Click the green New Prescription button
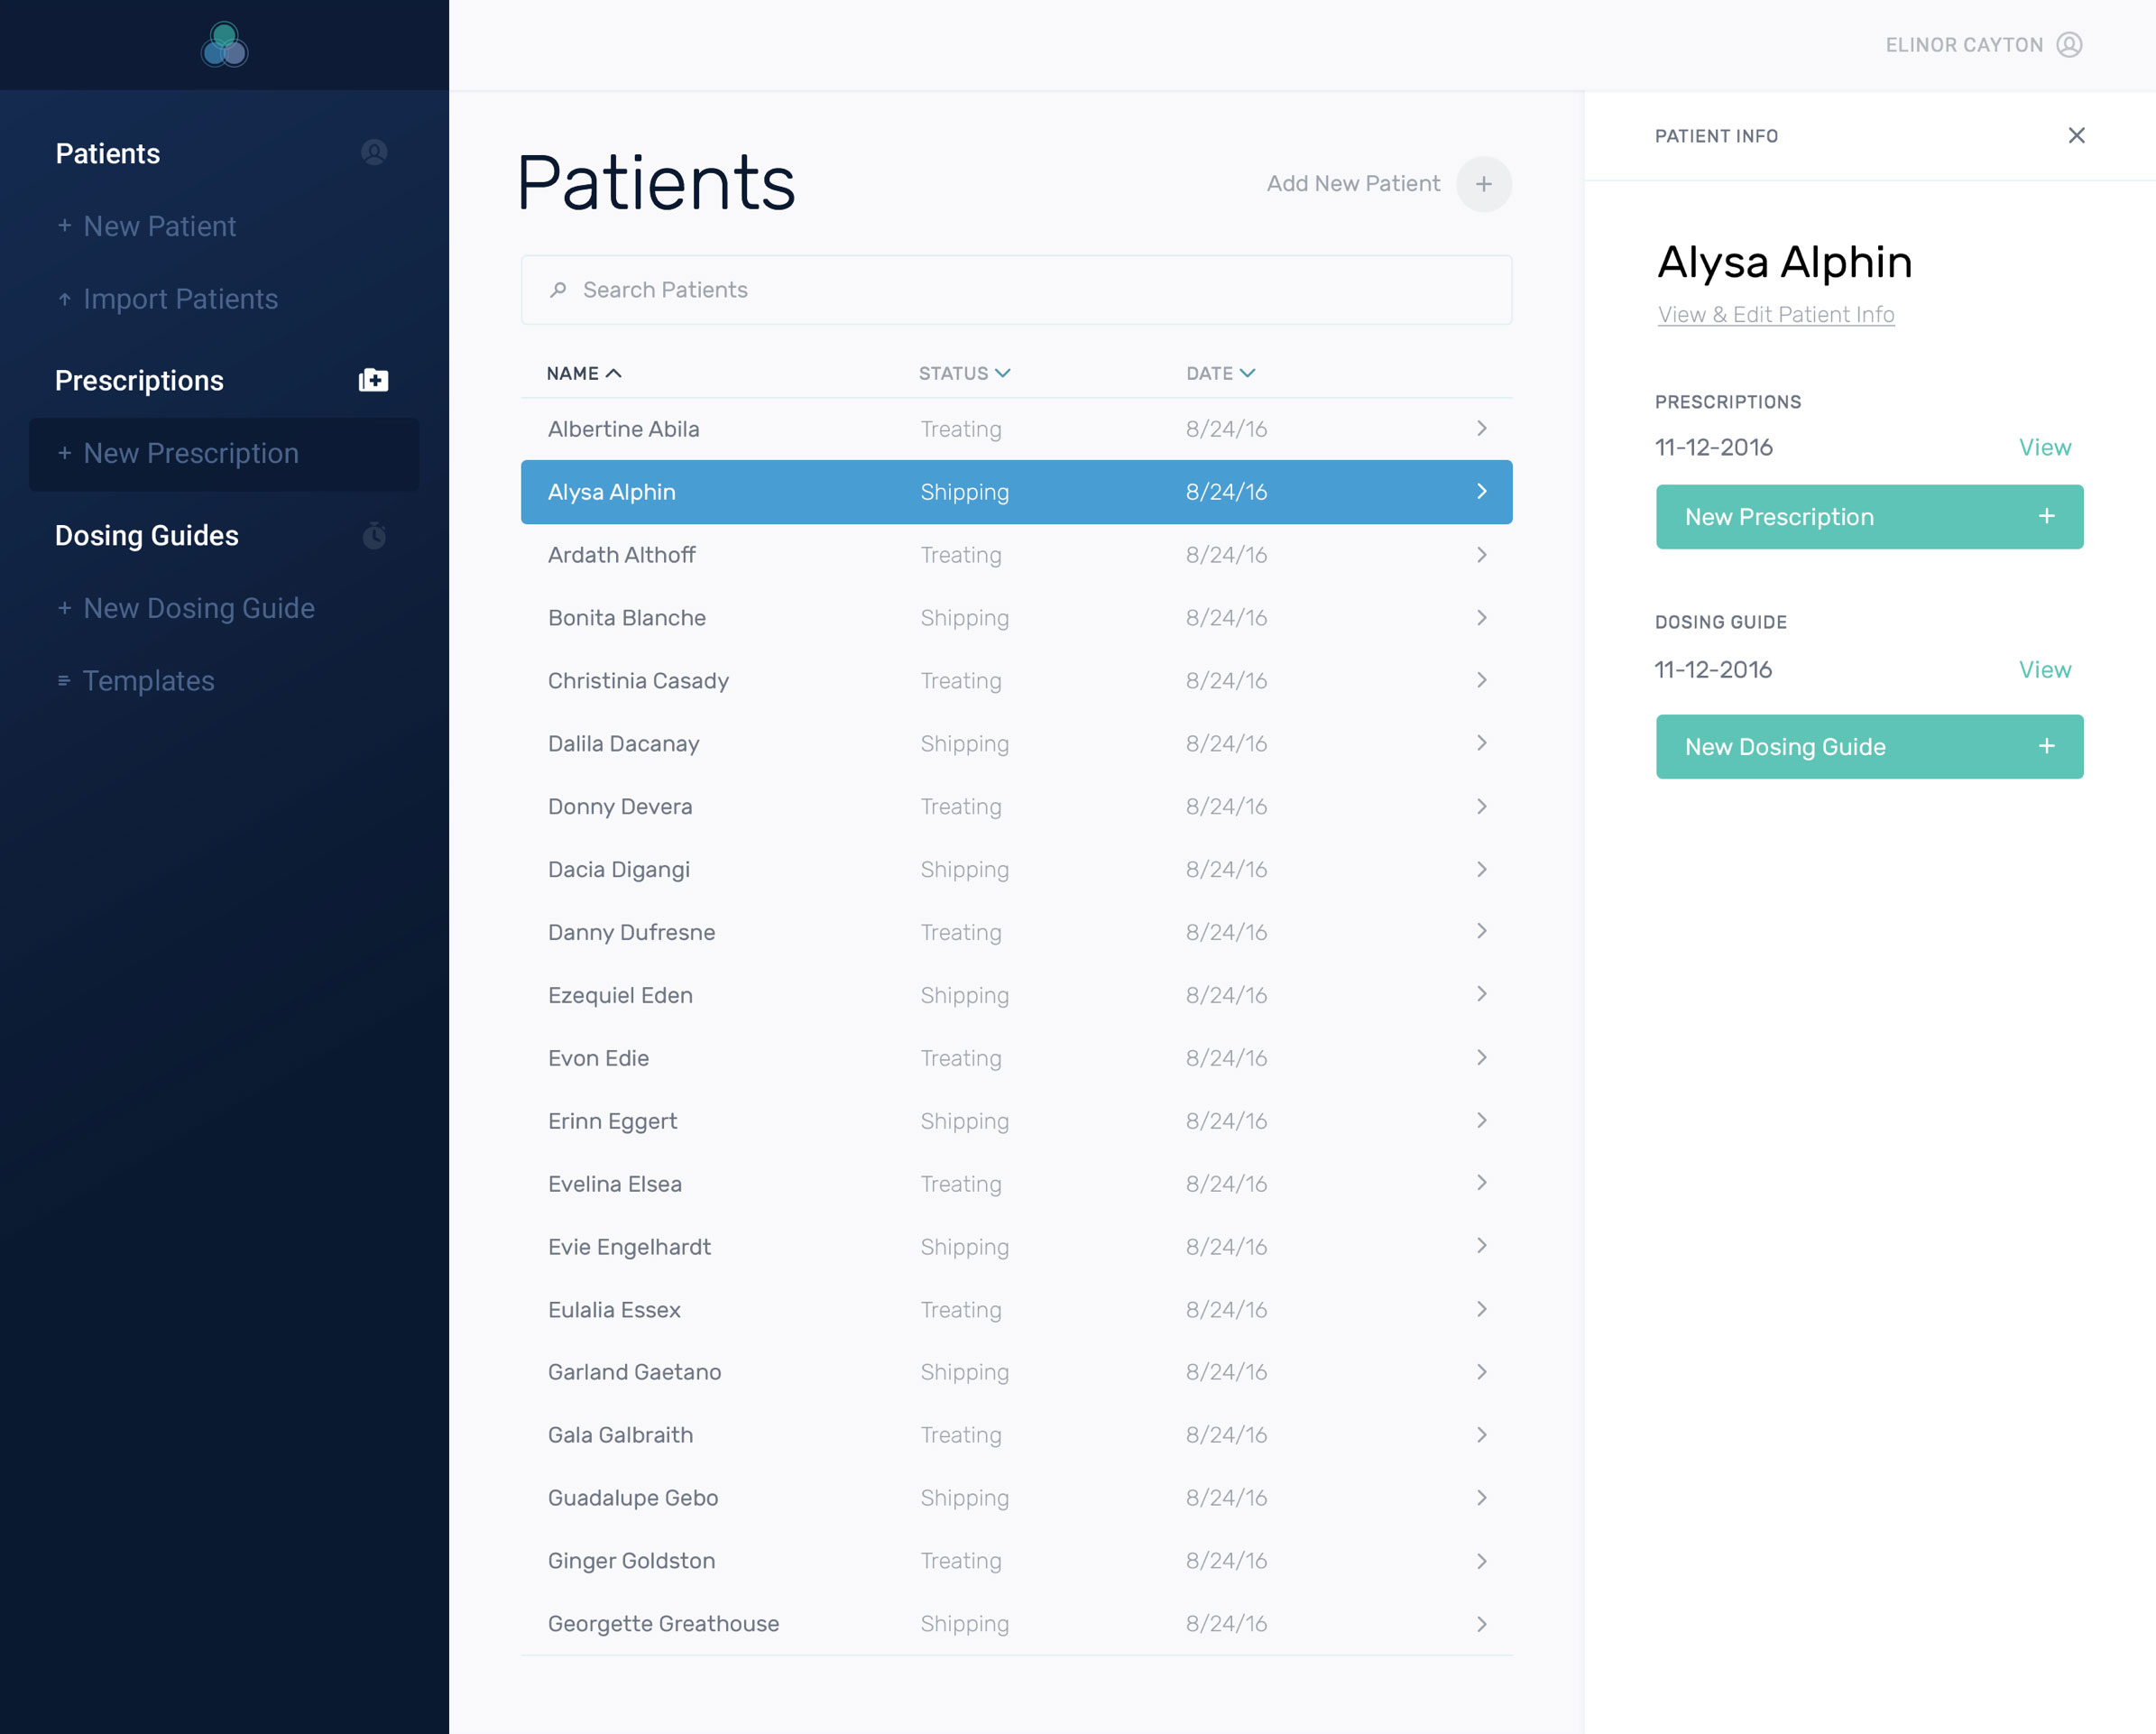The width and height of the screenshot is (2156, 1734). tap(1869, 516)
